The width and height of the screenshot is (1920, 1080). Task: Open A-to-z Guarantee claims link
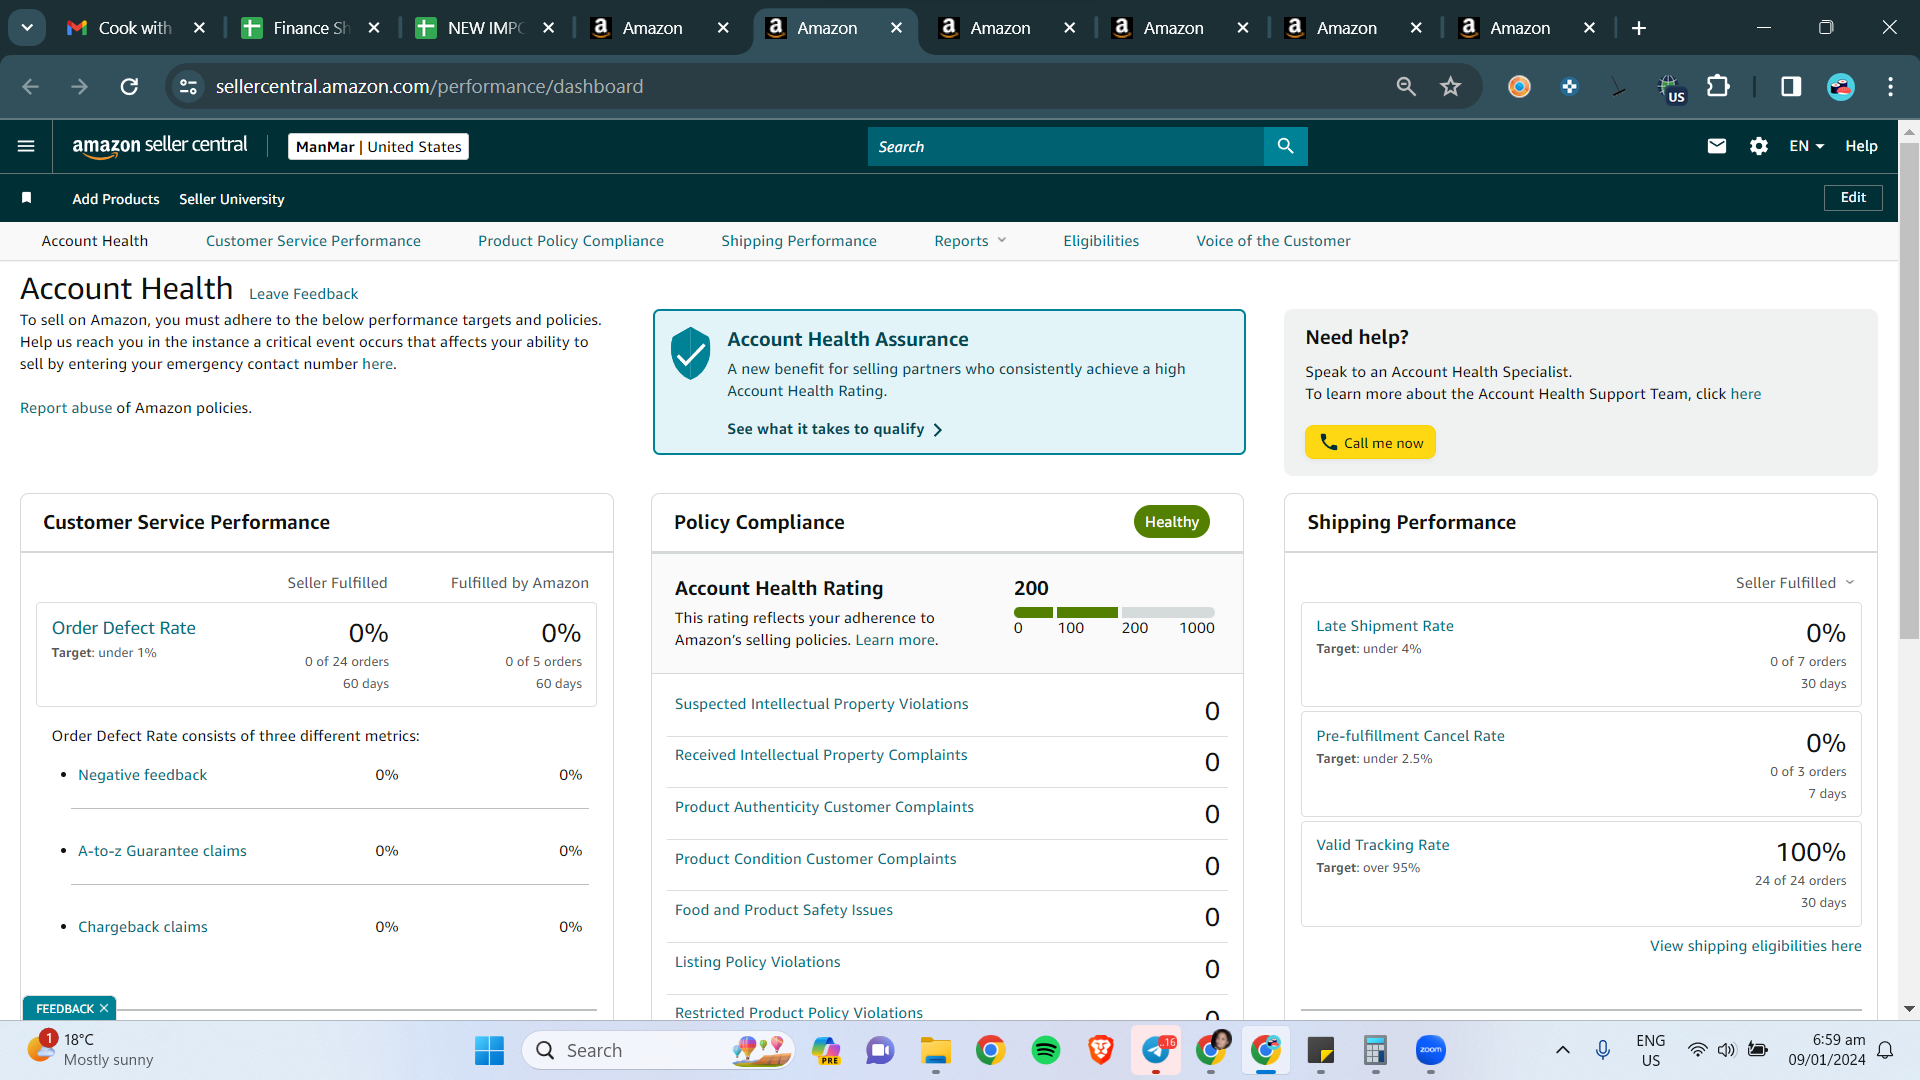coord(162,851)
